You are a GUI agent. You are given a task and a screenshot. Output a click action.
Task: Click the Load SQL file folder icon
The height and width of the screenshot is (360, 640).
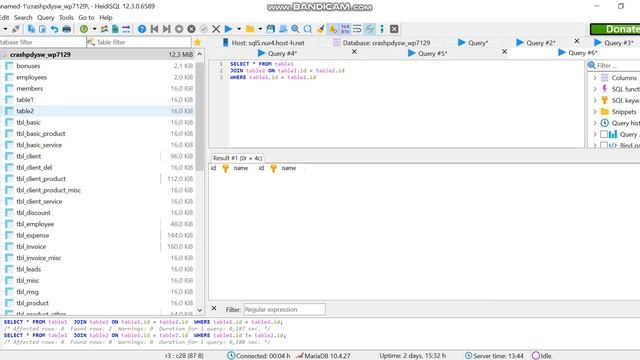coord(250,29)
